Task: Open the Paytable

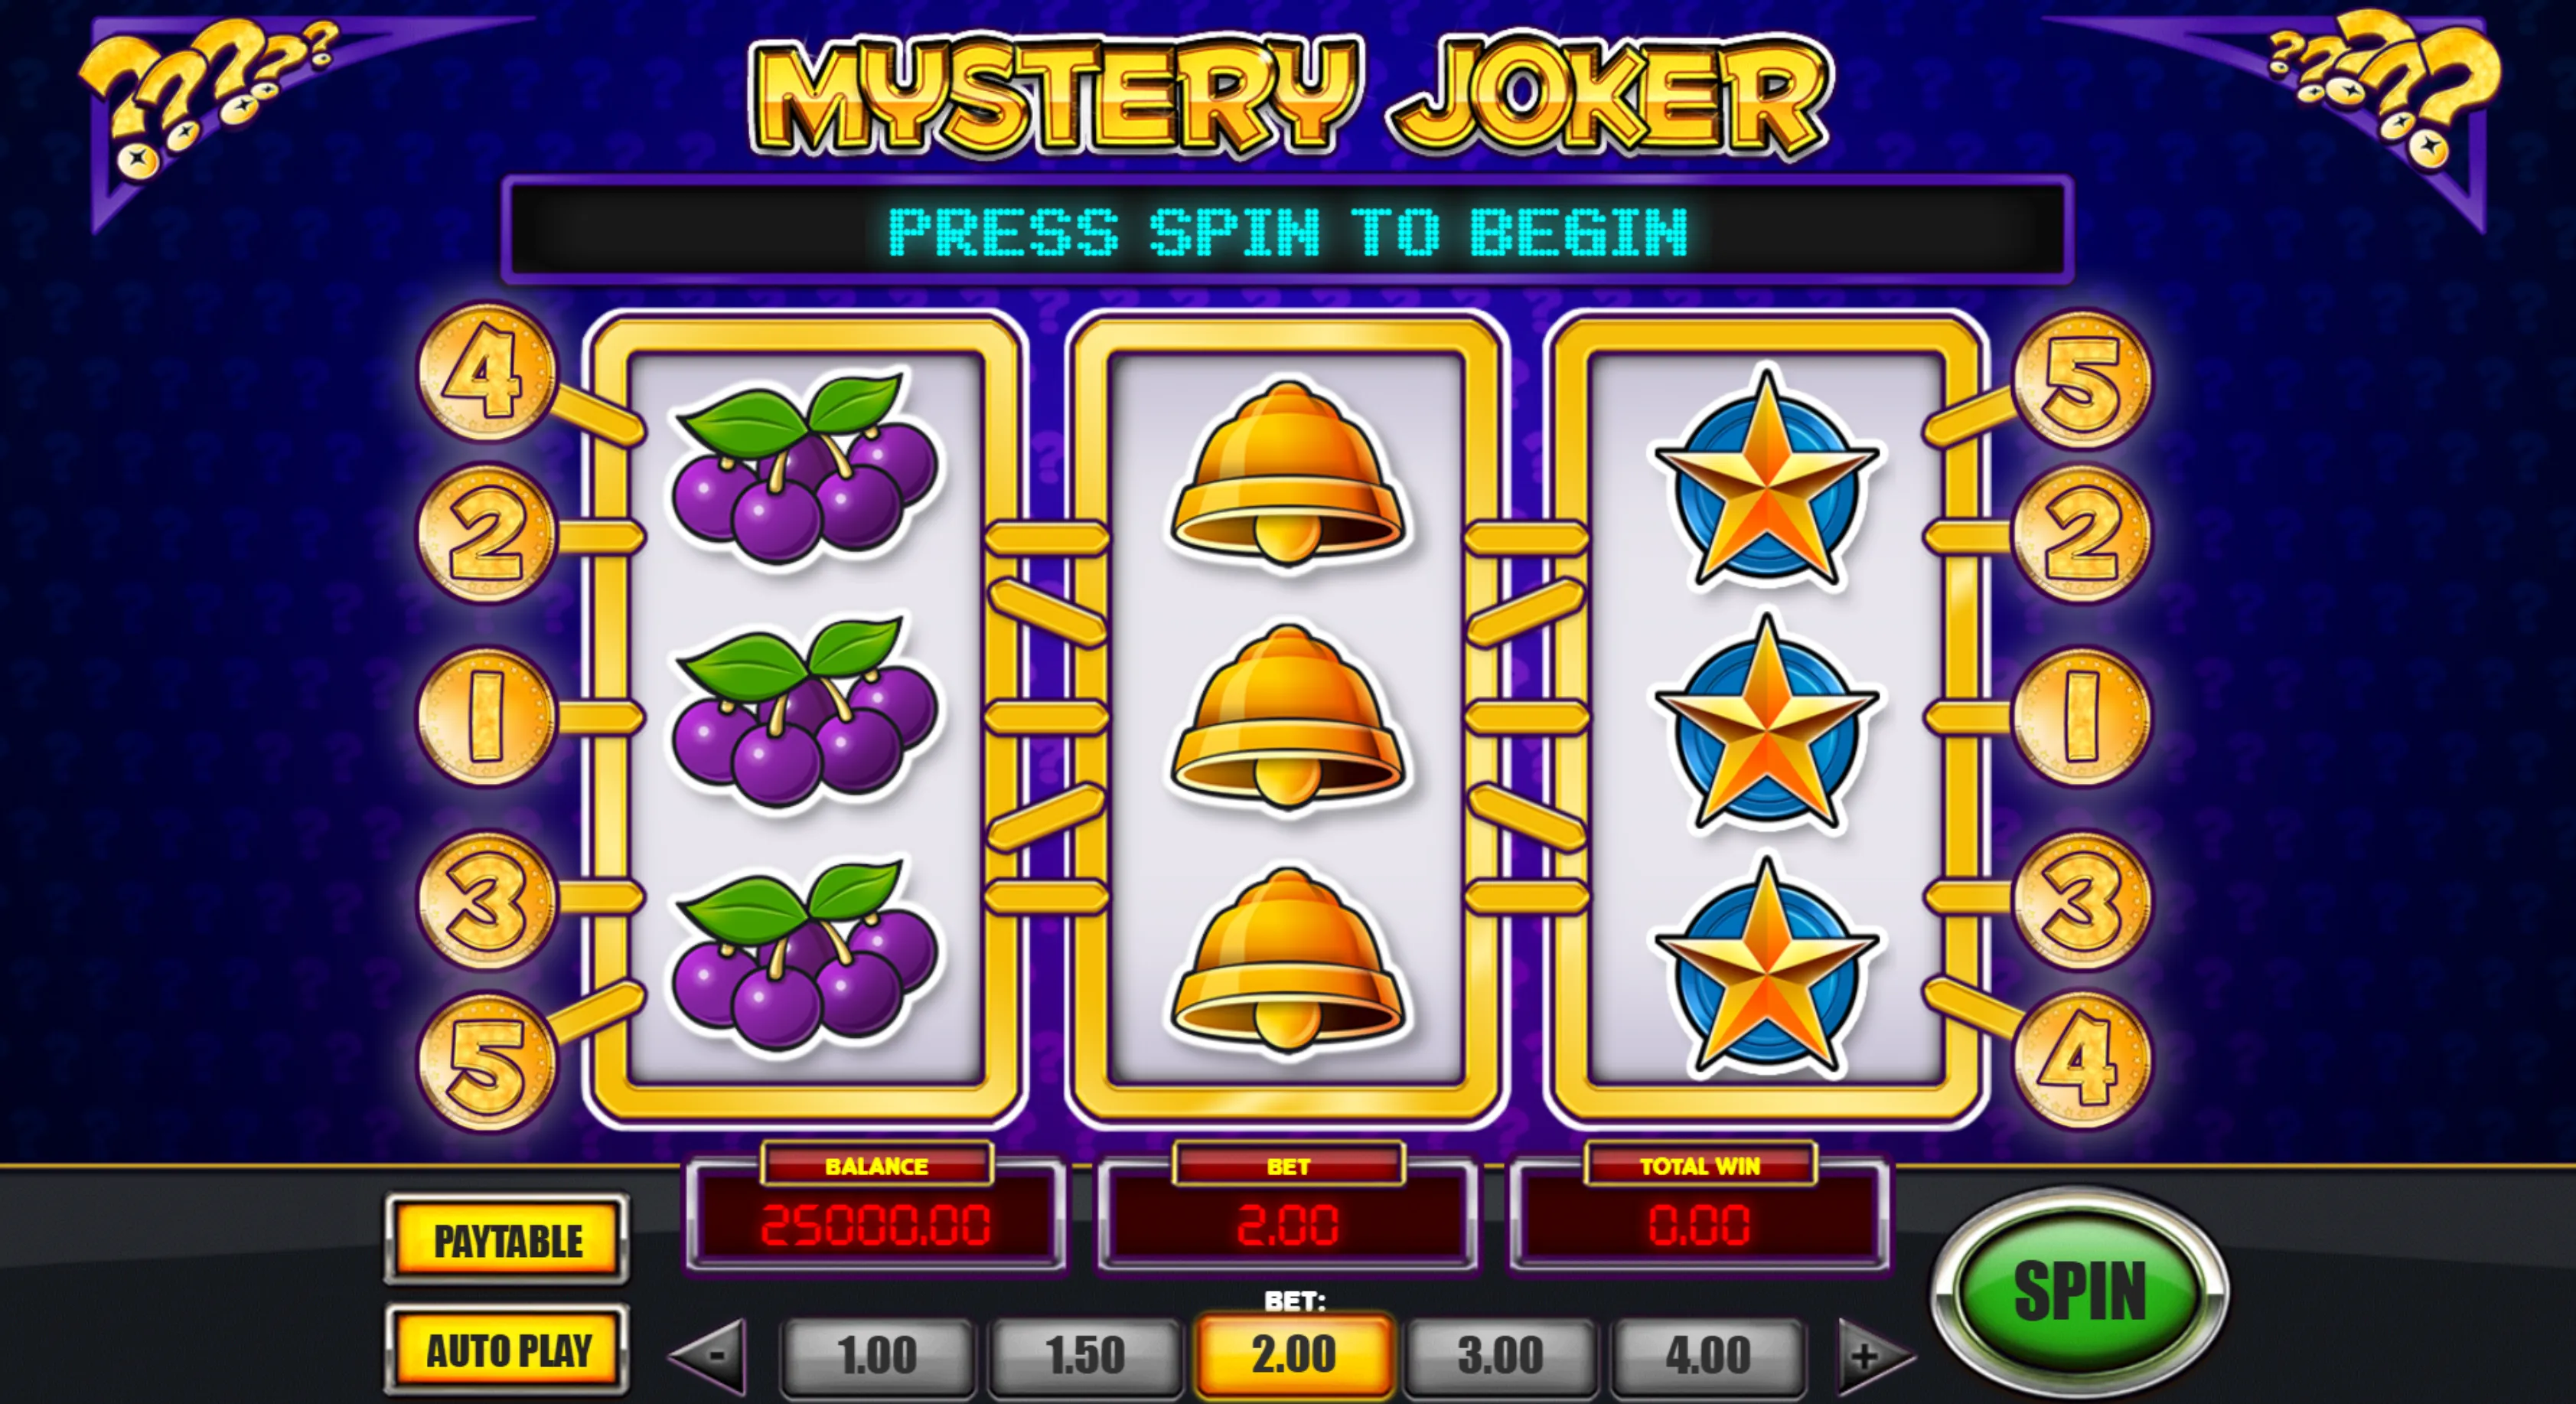Action: tap(507, 1240)
